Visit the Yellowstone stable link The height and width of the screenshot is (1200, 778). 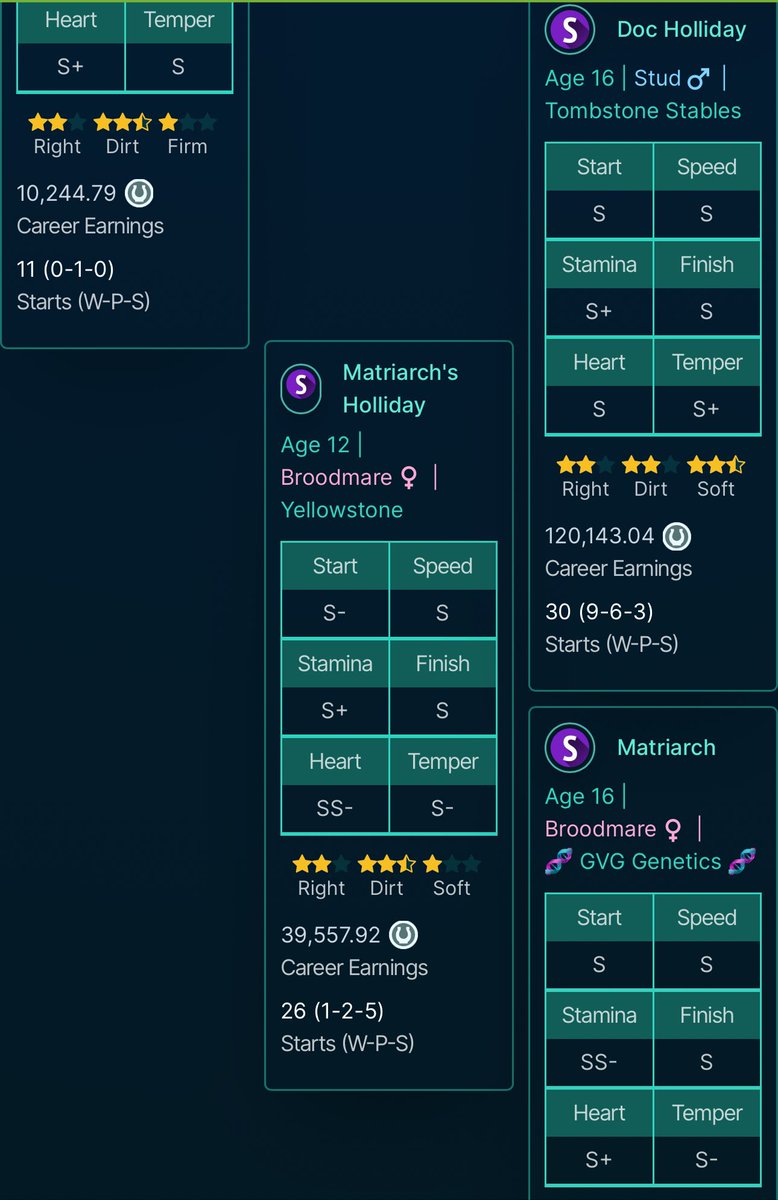[x=342, y=510]
